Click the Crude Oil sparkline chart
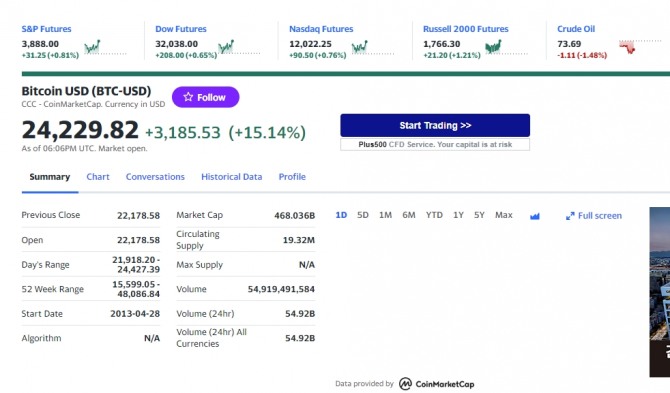Viewport: 670px width, 393px height. [x=640, y=47]
